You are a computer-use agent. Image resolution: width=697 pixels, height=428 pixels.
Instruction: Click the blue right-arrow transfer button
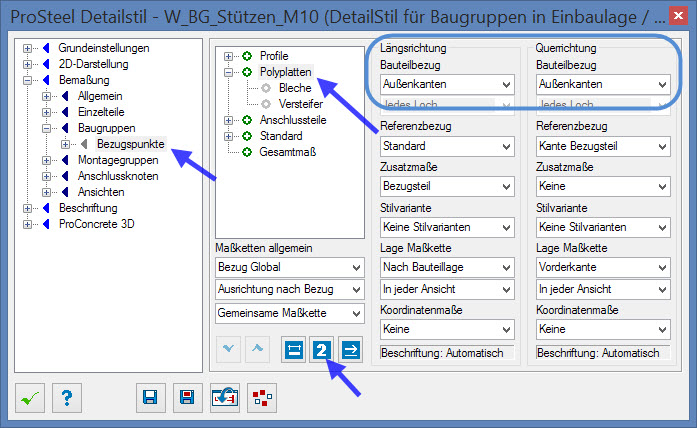pos(350,350)
